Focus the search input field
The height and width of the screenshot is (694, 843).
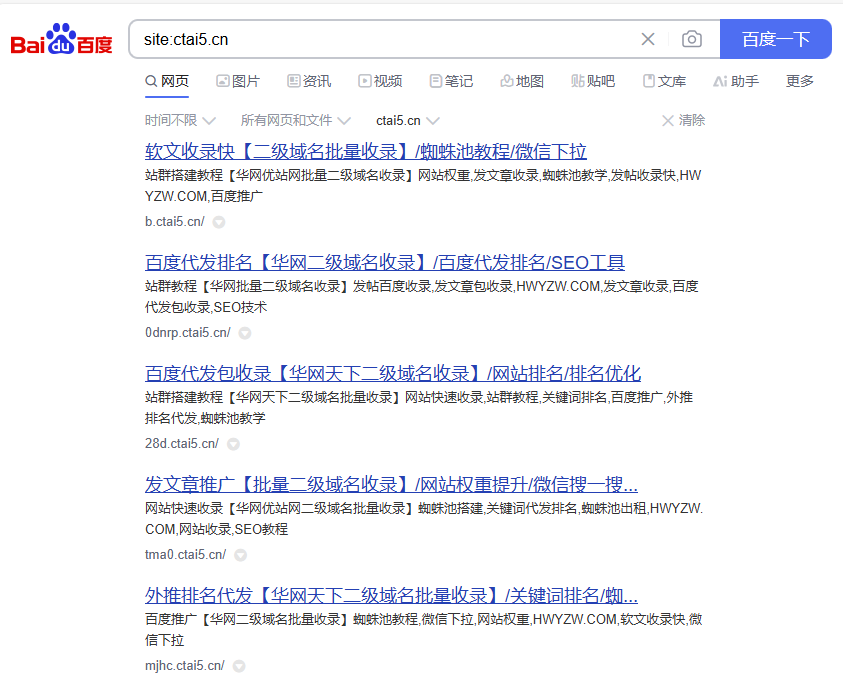(x=387, y=39)
